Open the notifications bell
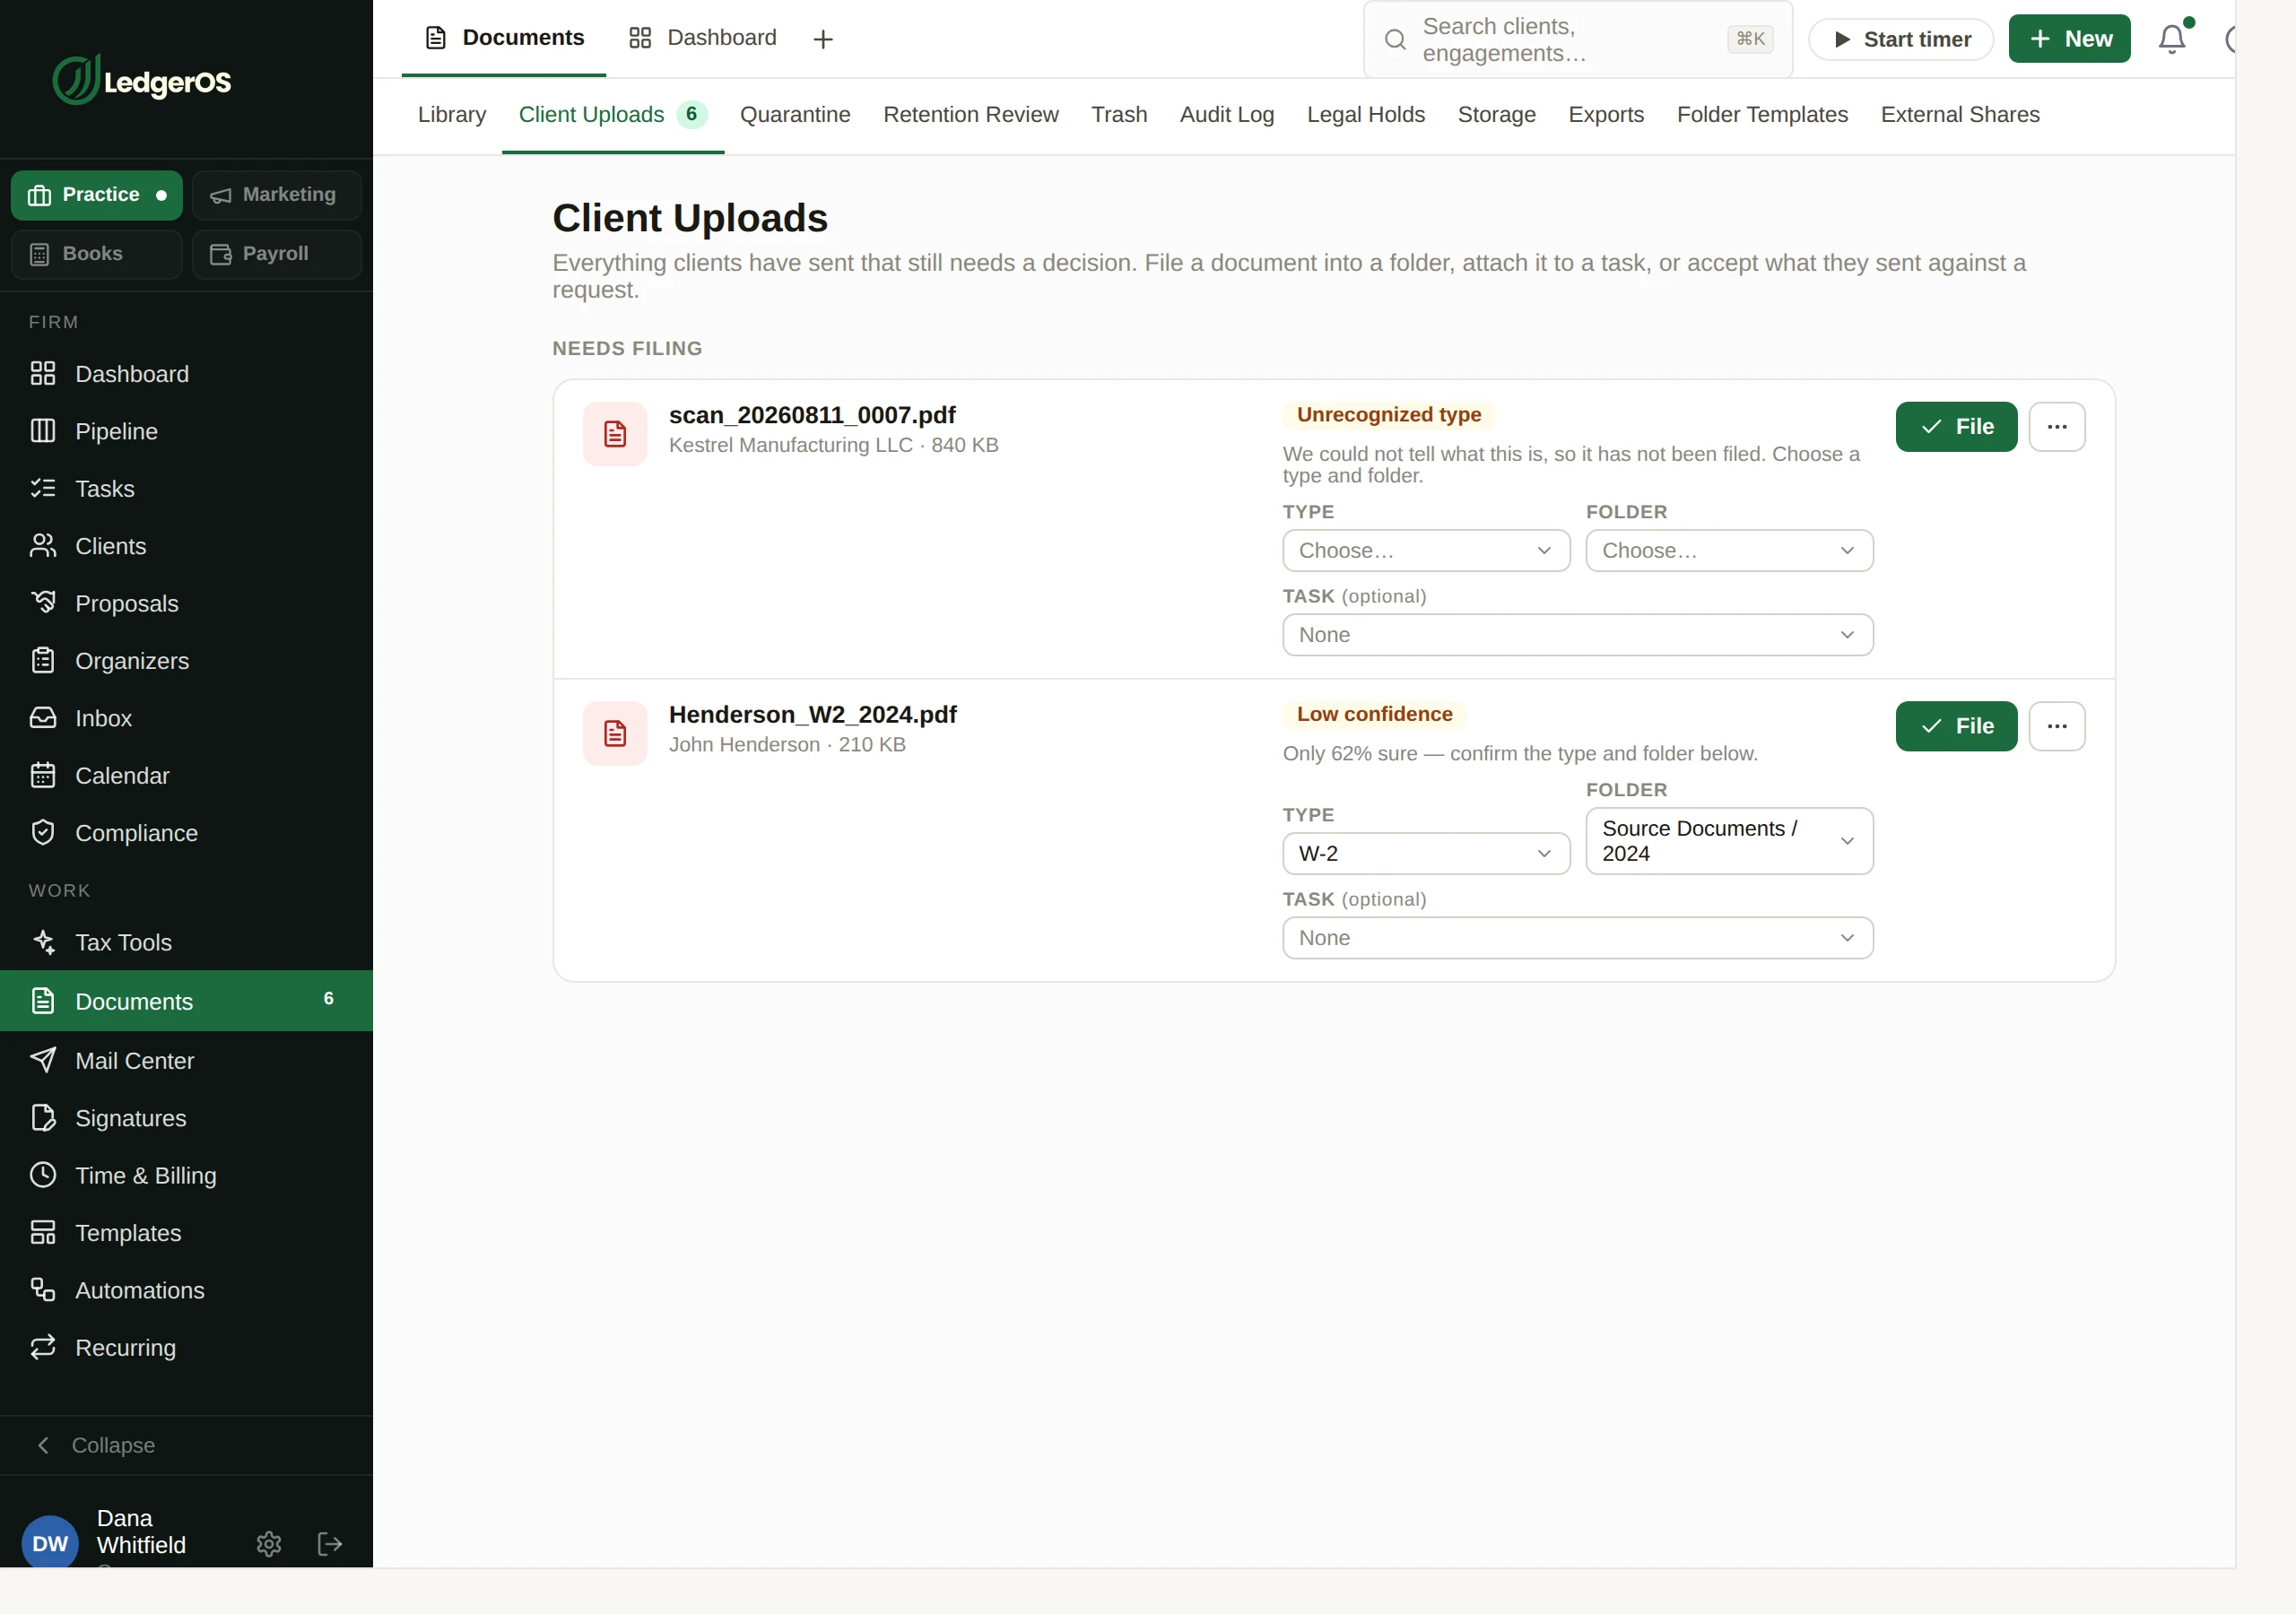This screenshot has height=1614, width=2296. tap(2171, 39)
